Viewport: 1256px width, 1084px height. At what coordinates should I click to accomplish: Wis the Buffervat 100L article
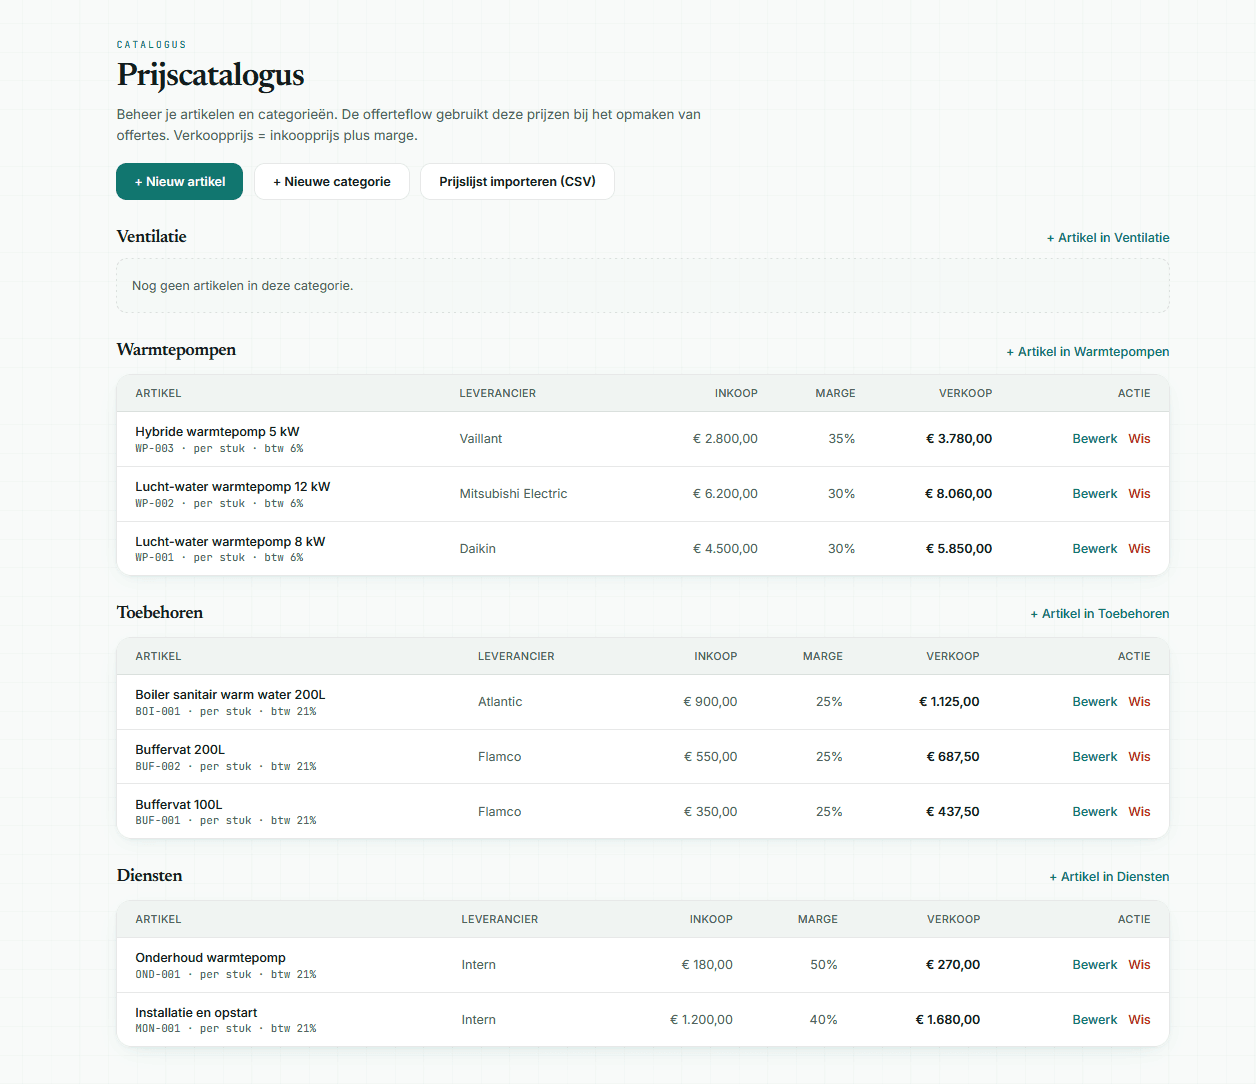coord(1140,812)
